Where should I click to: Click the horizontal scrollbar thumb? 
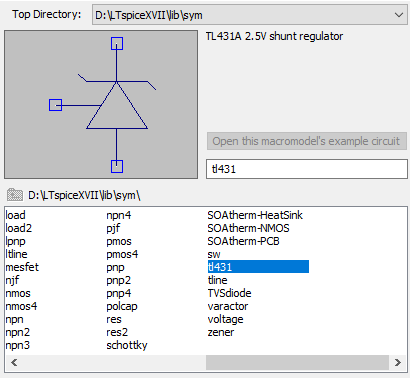[297, 362]
